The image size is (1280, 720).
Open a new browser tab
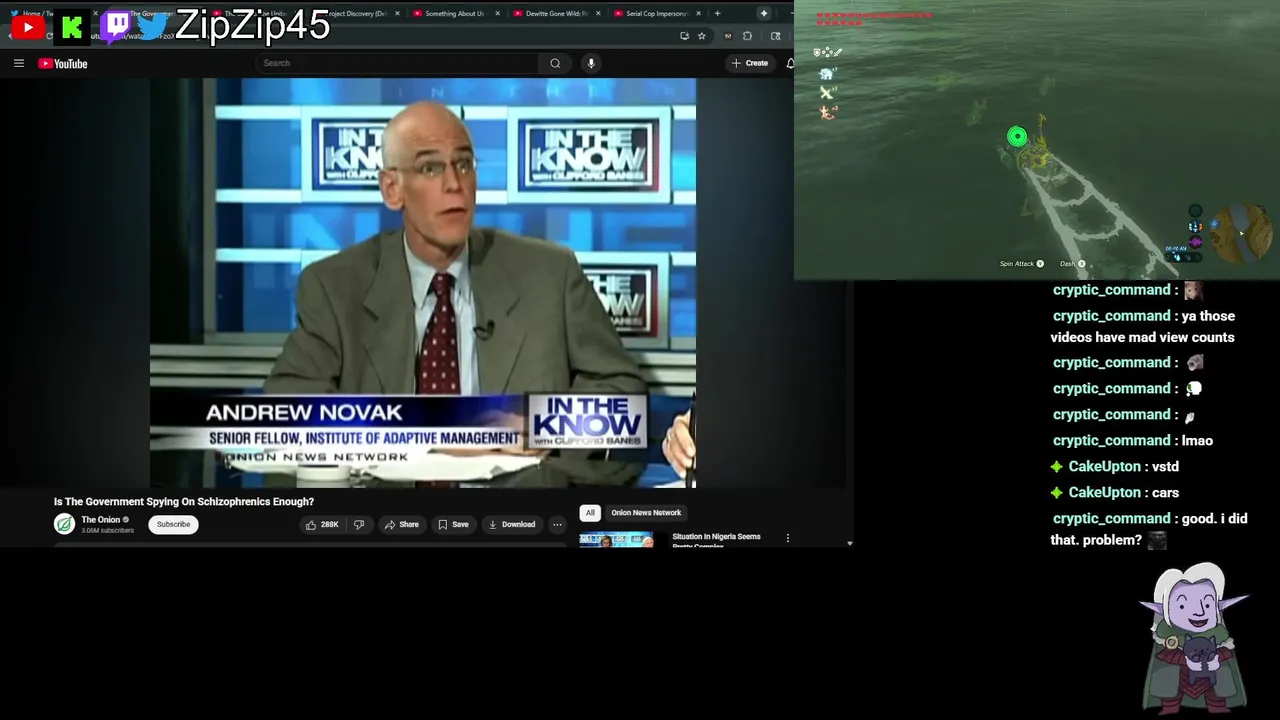tap(717, 14)
